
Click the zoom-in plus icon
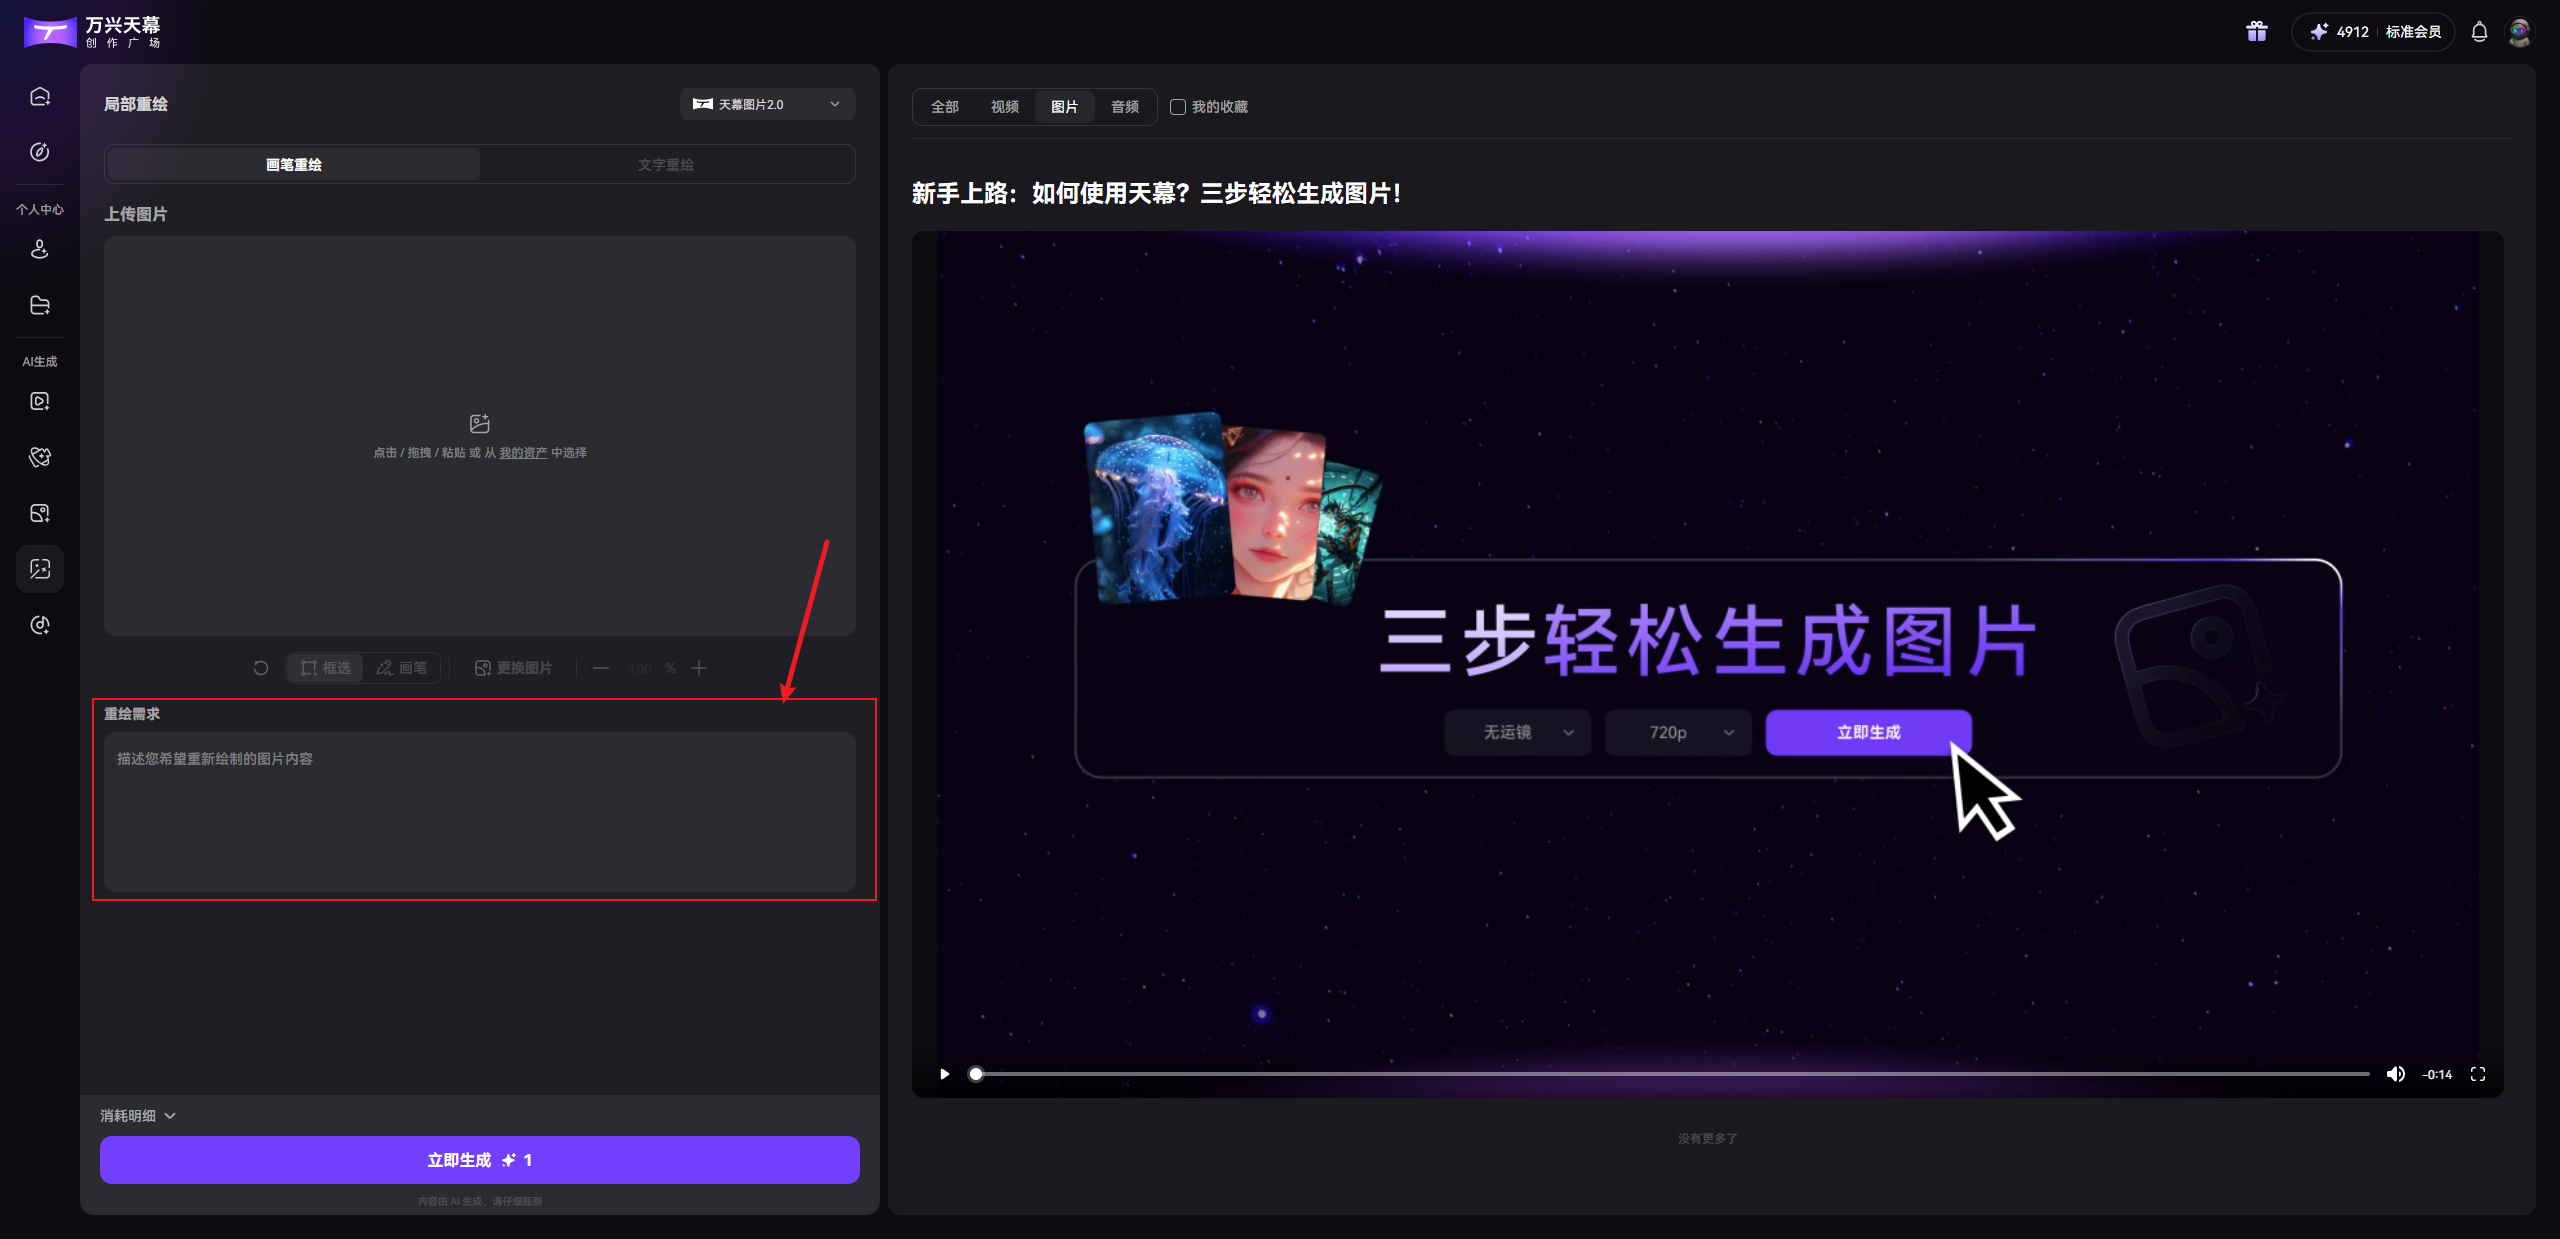[x=699, y=668]
